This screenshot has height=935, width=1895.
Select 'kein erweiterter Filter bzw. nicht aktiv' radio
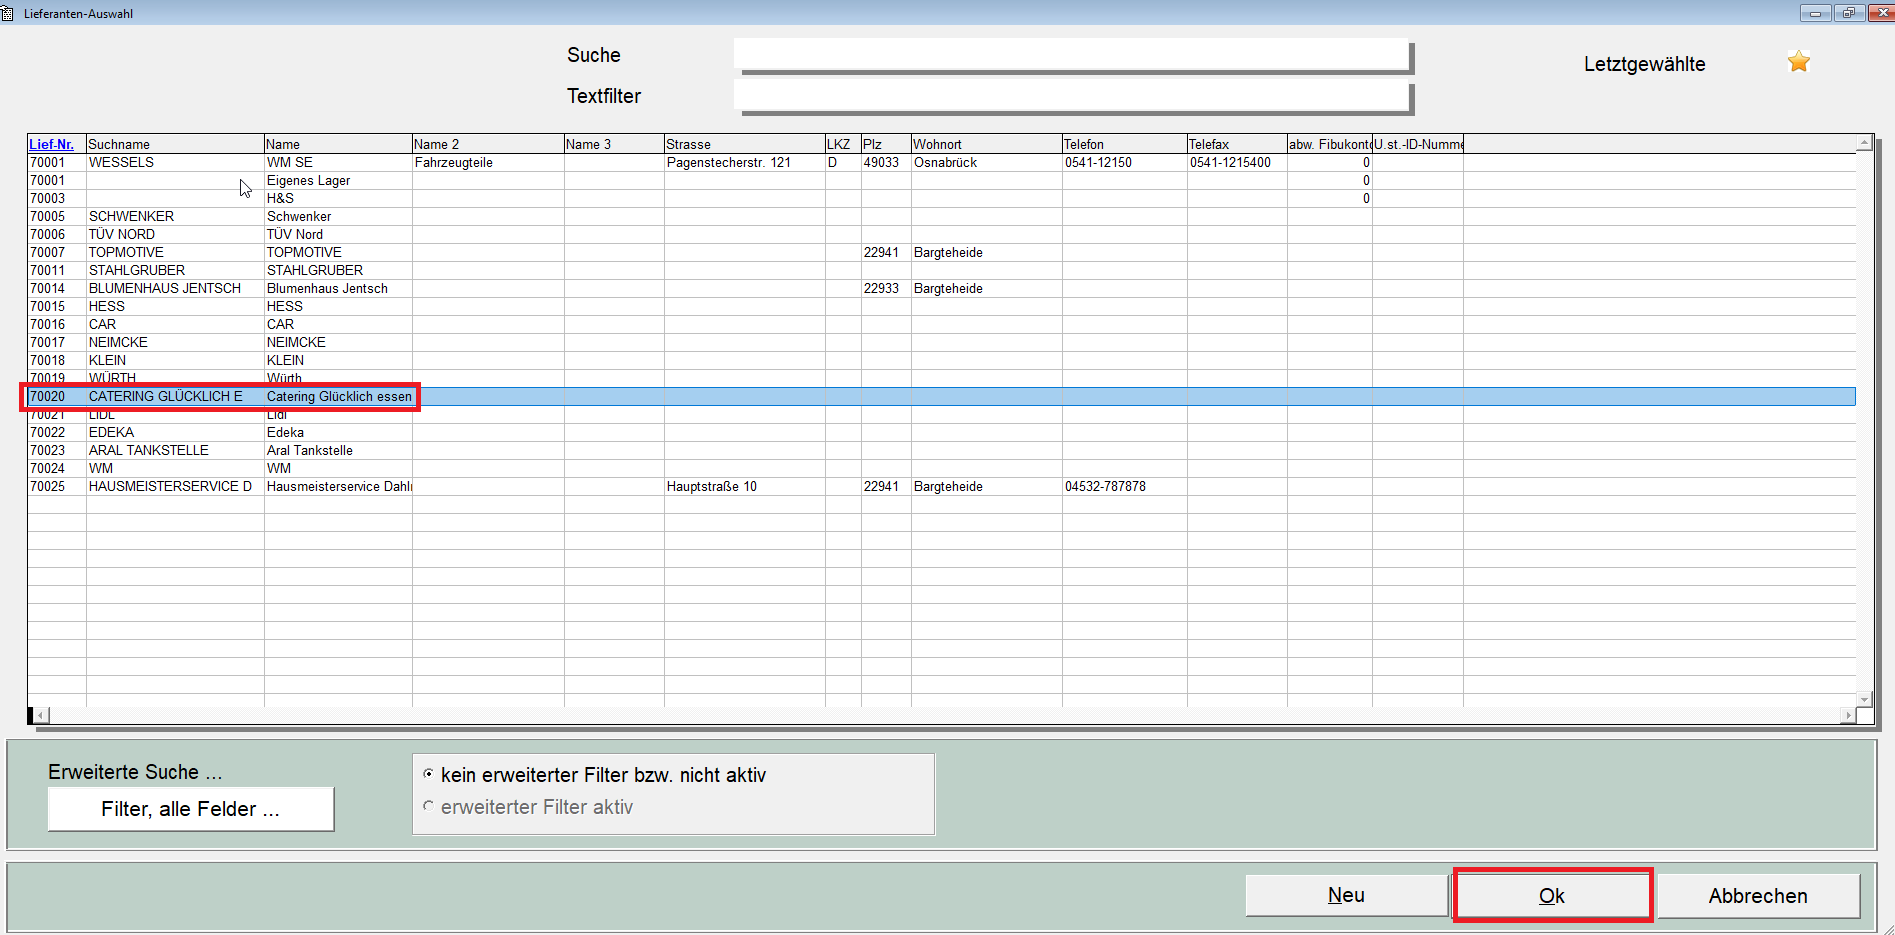point(428,774)
